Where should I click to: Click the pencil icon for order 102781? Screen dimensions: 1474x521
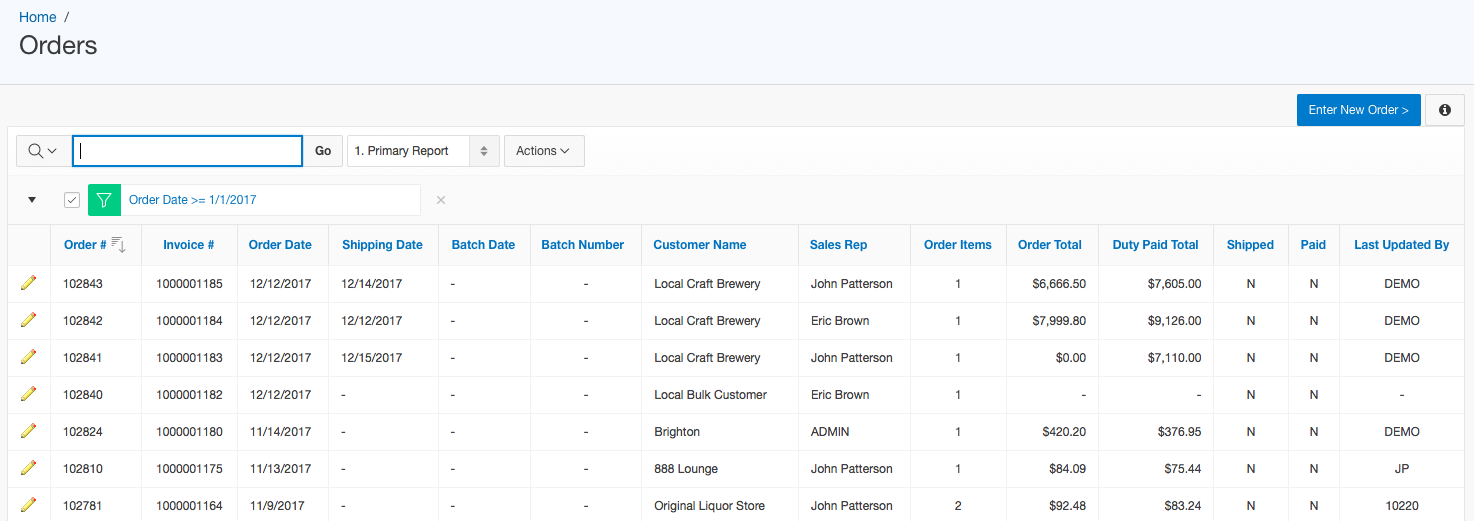[28, 505]
